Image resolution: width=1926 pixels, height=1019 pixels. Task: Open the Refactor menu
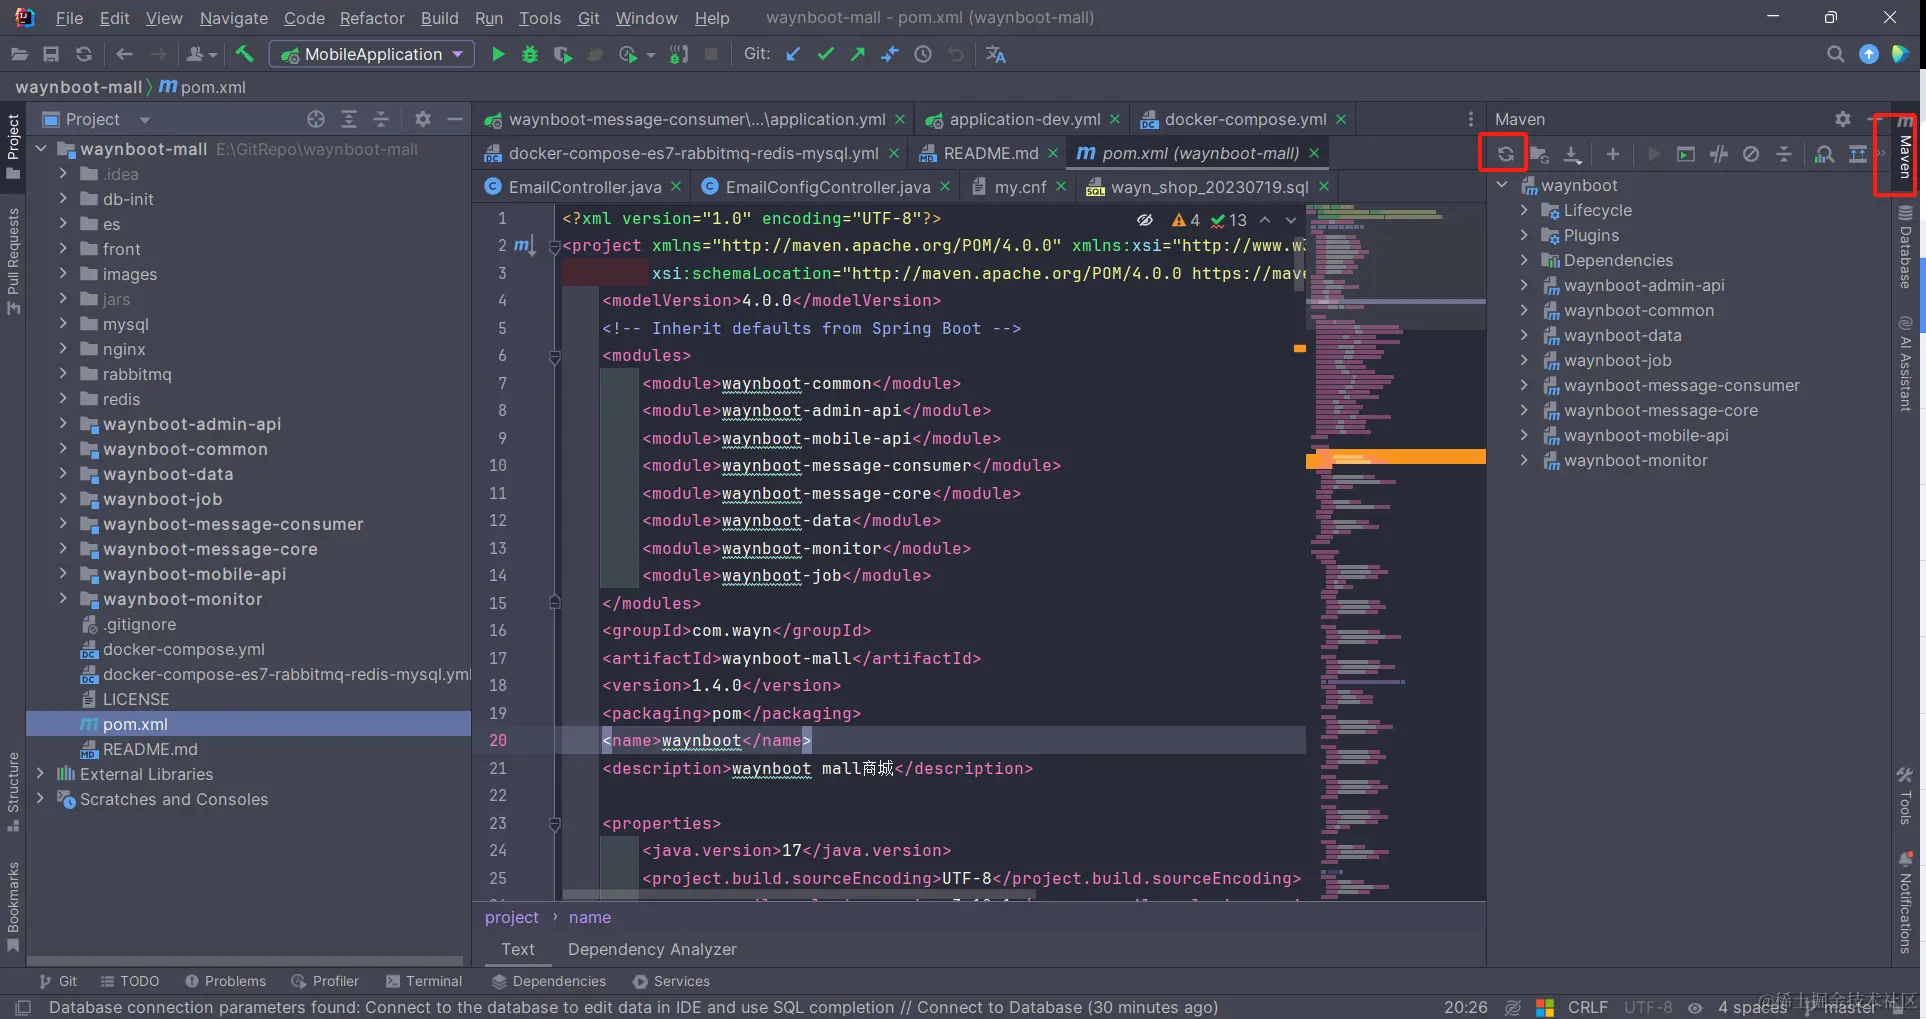(x=372, y=18)
